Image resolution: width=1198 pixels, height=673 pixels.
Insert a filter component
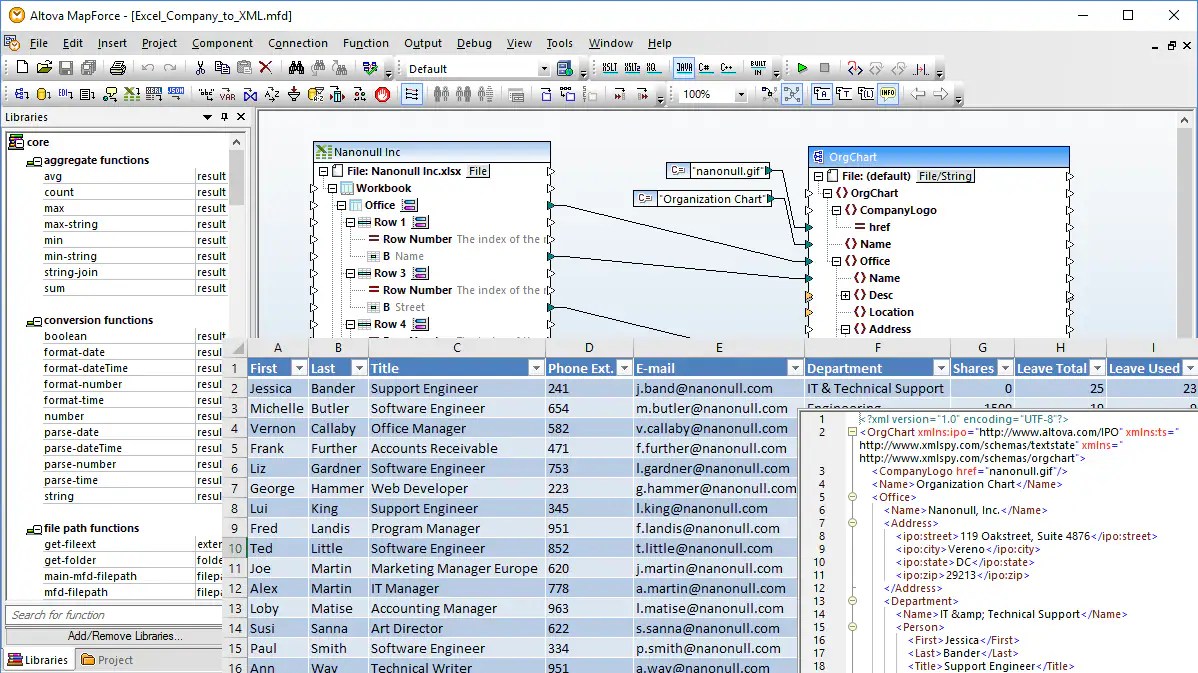point(293,94)
